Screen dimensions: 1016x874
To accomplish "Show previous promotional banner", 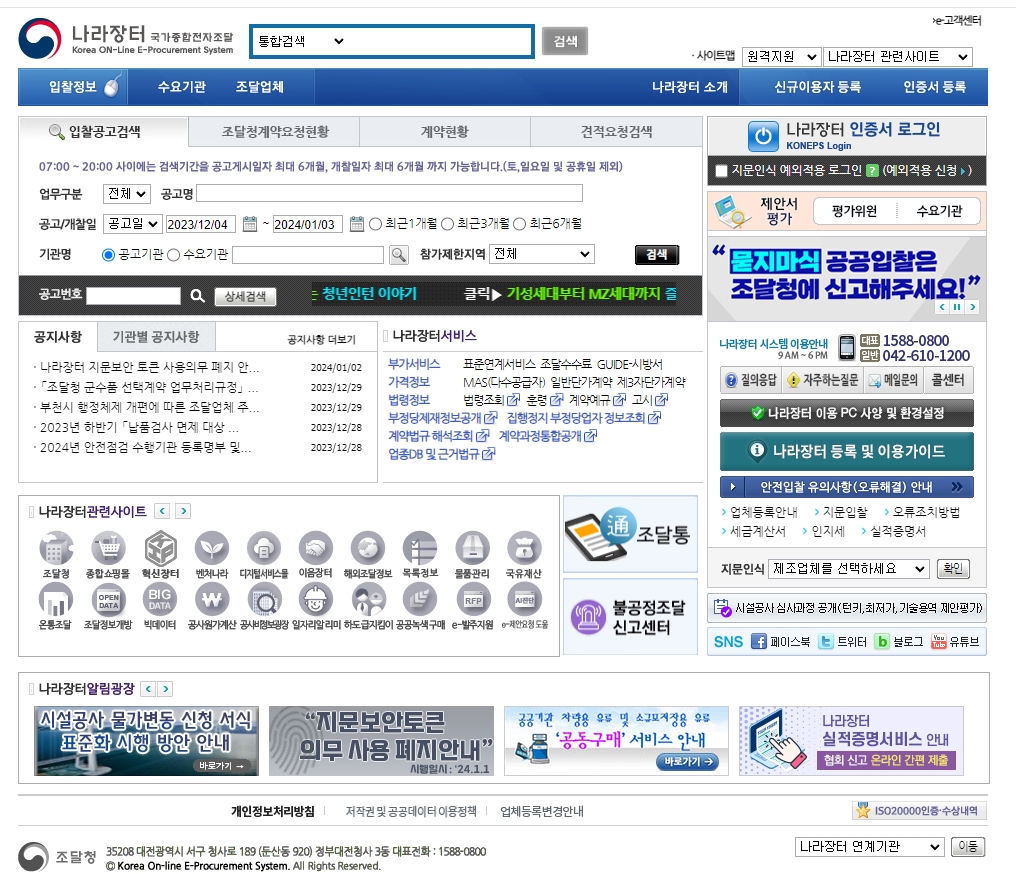I will pyautogui.click(x=942, y=307).
